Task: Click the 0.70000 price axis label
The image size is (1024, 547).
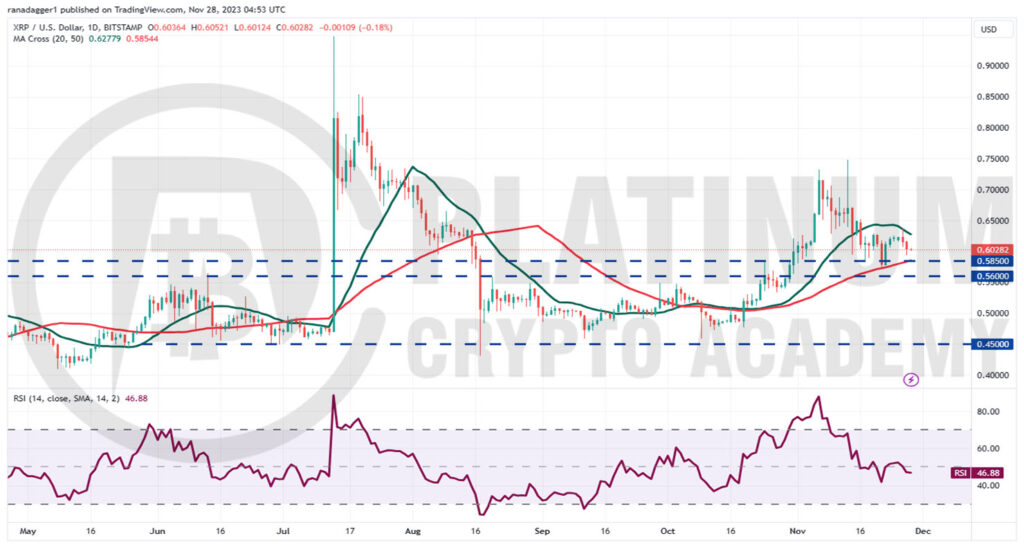Action: point(993,190)
